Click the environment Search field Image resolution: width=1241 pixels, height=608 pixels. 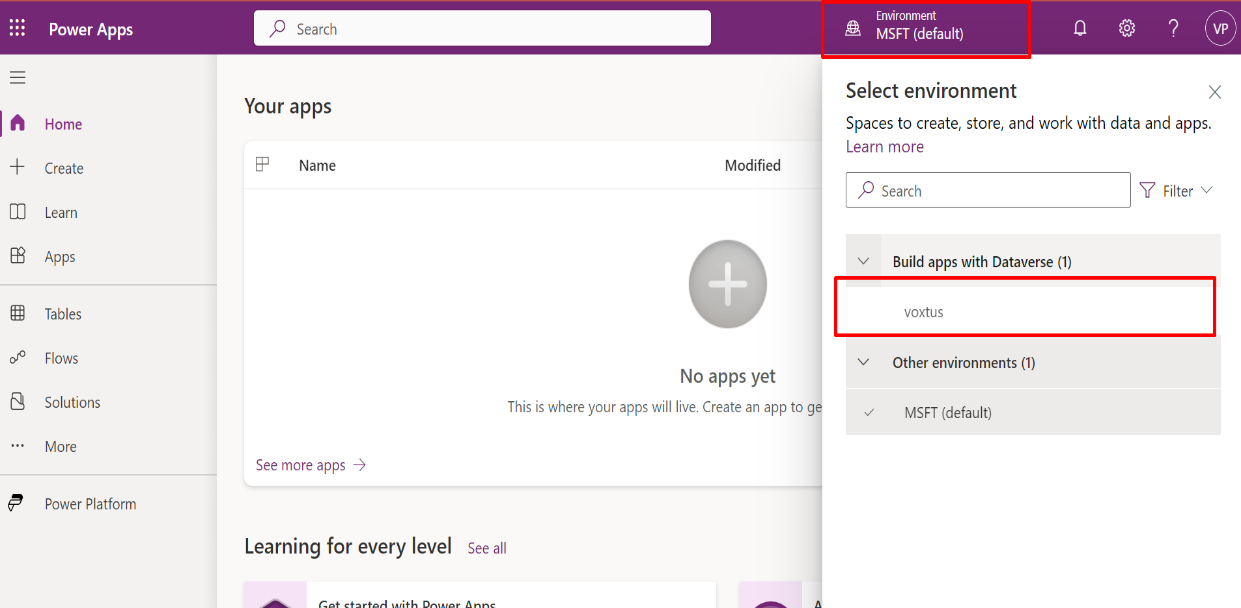[988, 190]
